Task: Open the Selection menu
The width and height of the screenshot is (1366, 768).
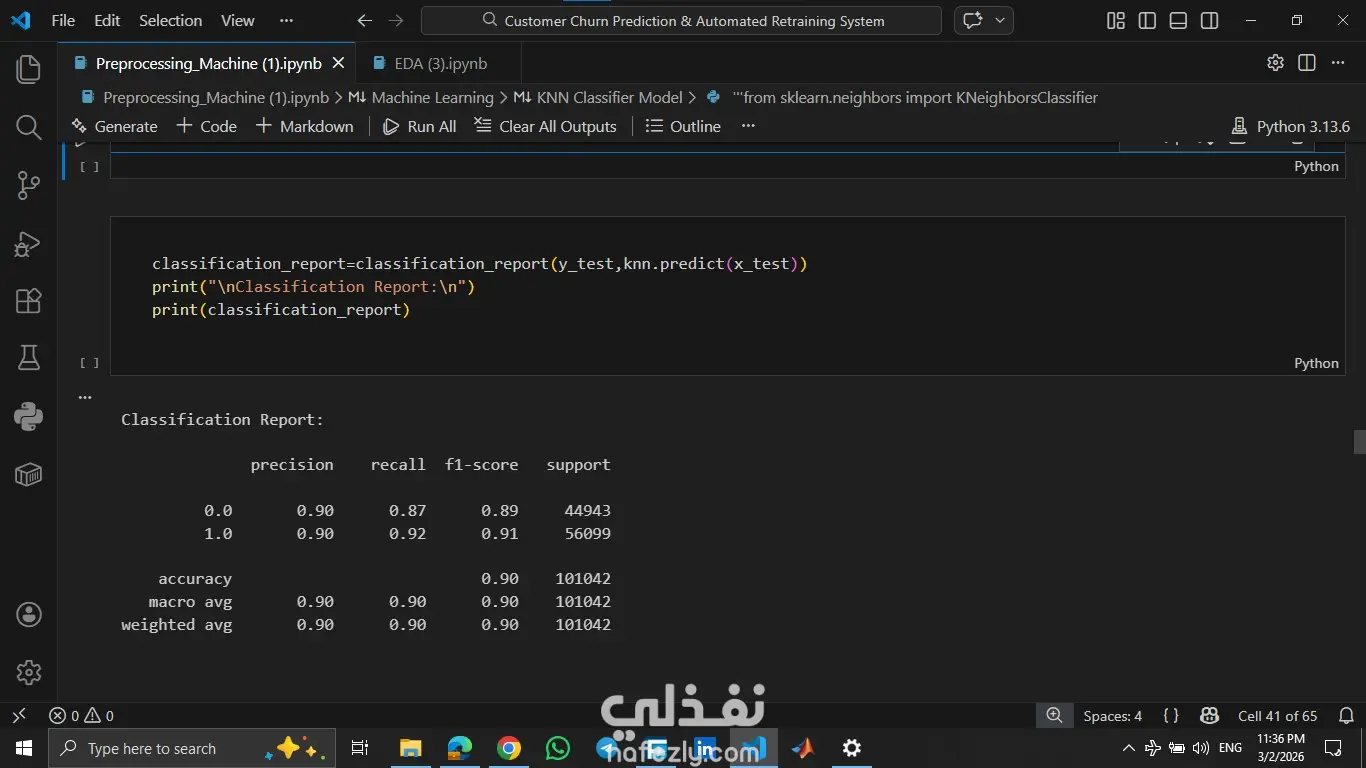Action: click(170, 20)
